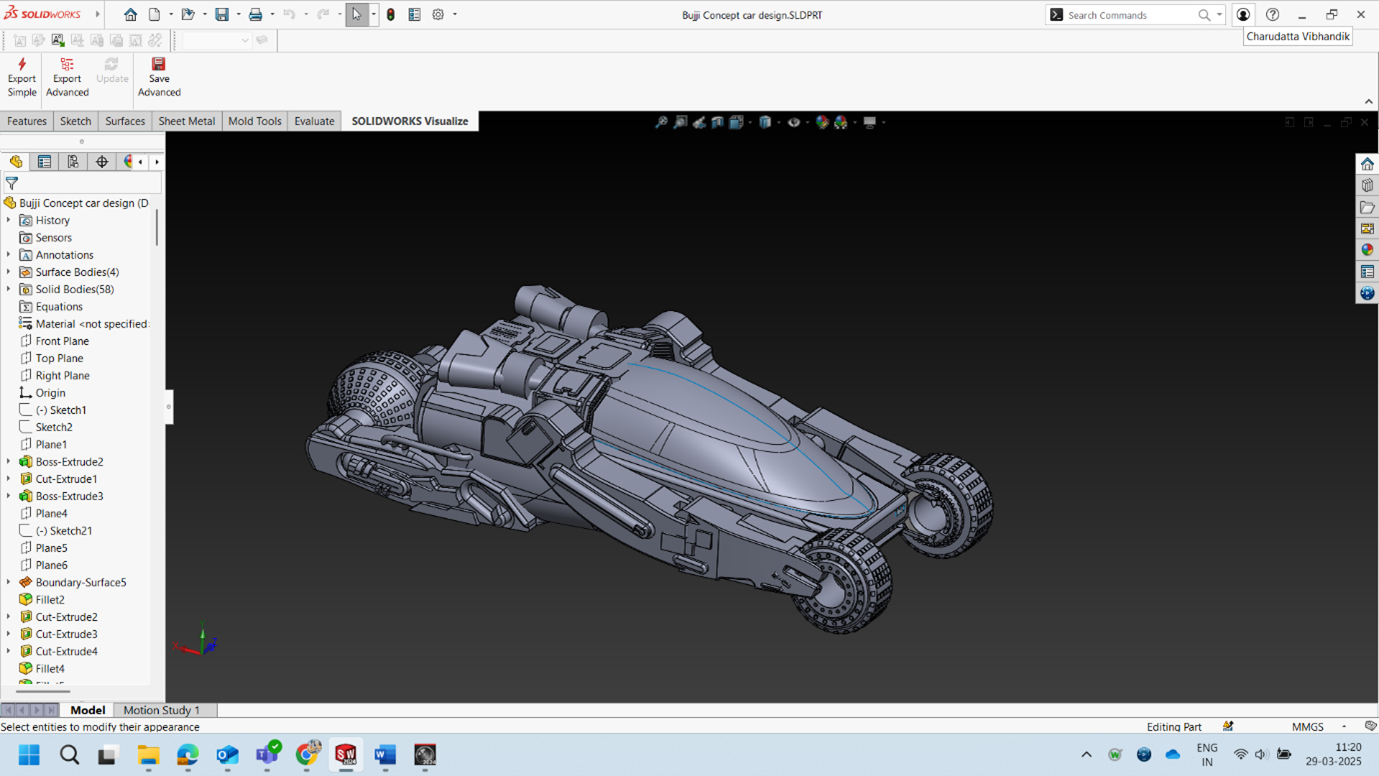
Task: Click Export Advanced in the Visualize ribbon
Action: point(67,77)
